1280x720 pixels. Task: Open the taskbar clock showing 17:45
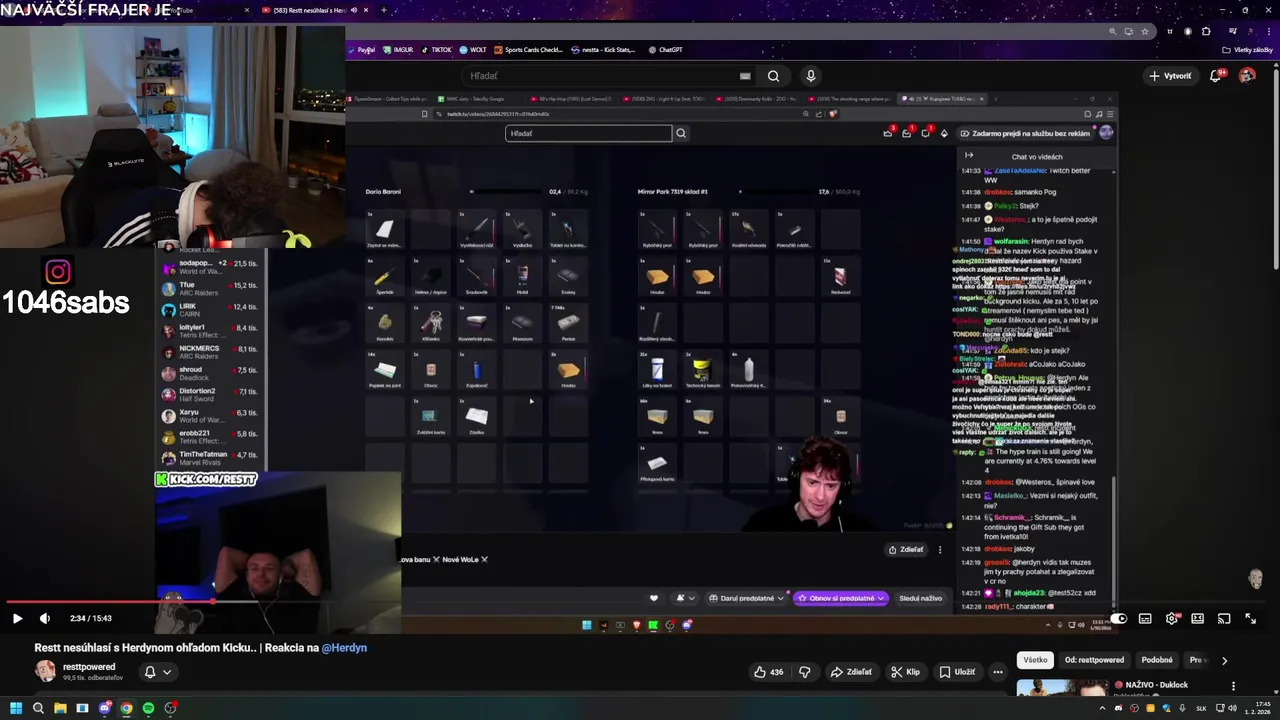(x=1260, y=708)
